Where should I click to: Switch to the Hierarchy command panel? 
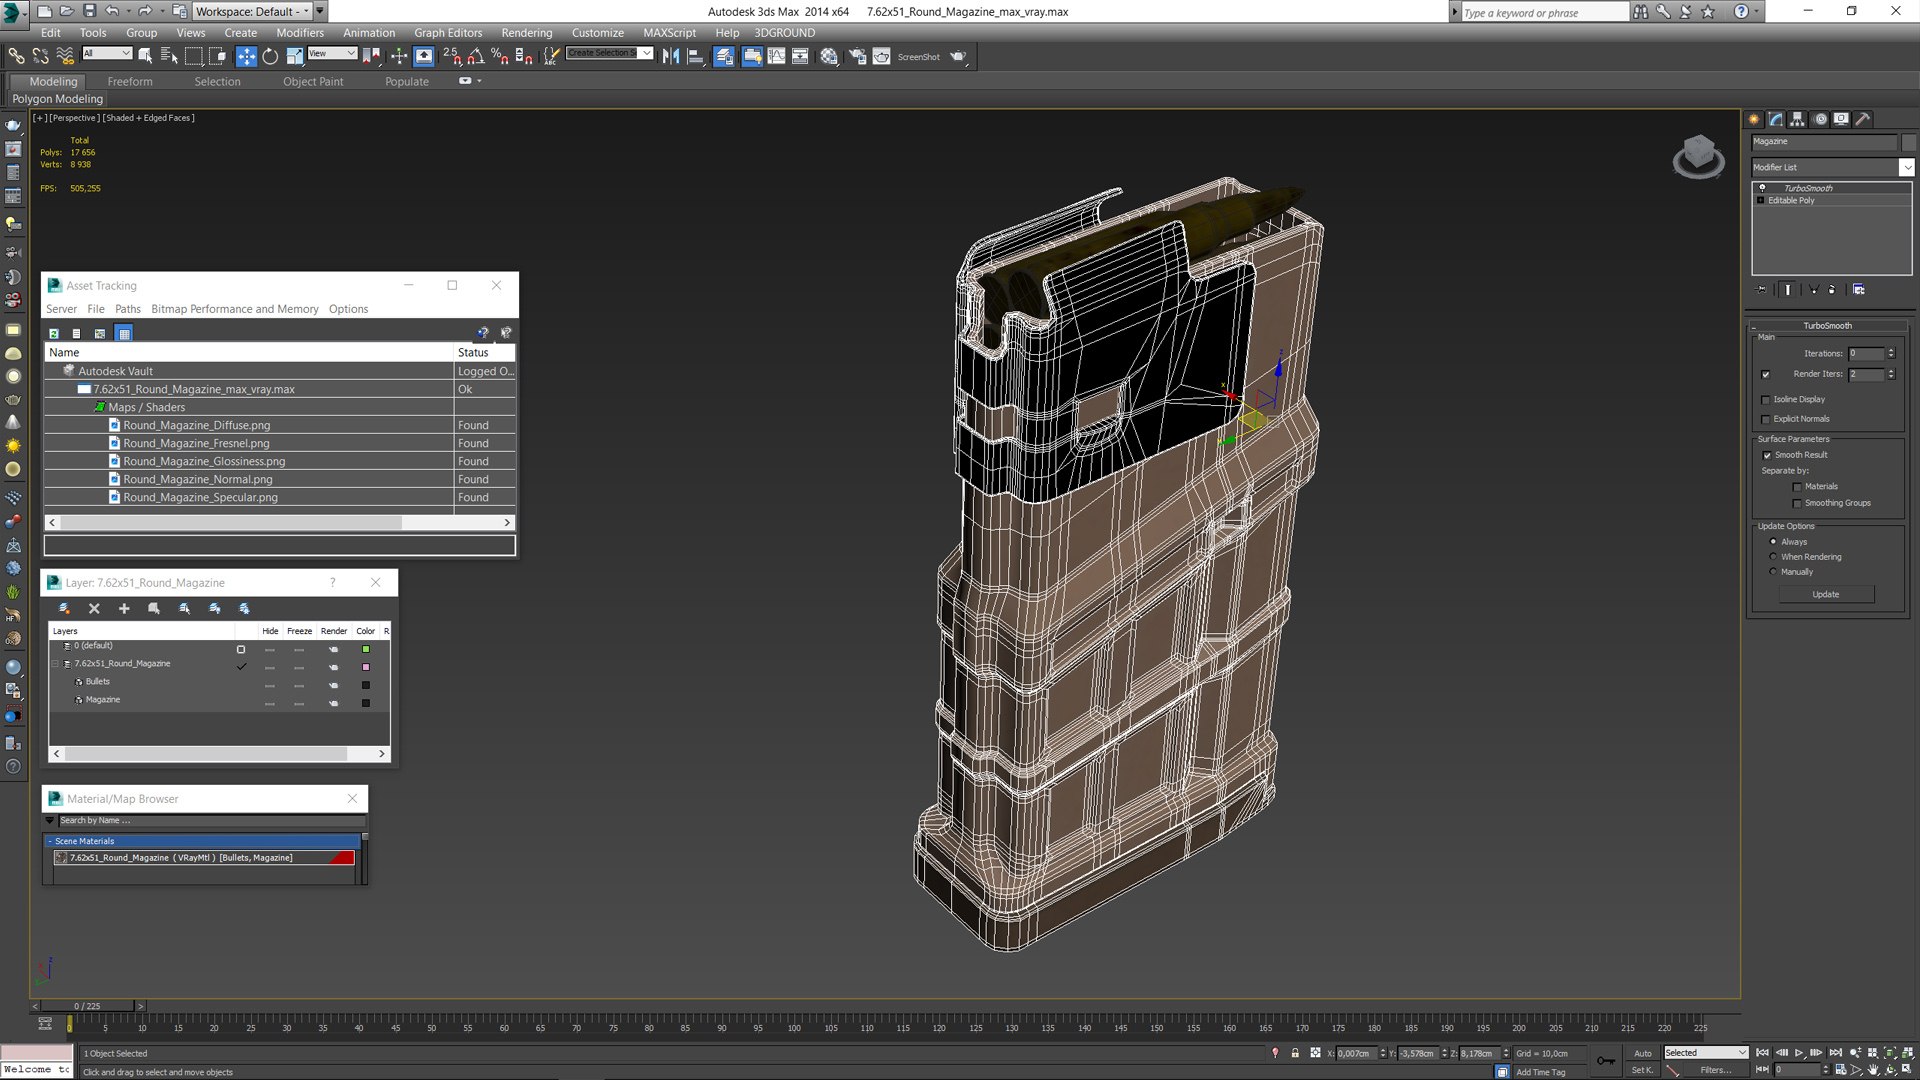1797,119
